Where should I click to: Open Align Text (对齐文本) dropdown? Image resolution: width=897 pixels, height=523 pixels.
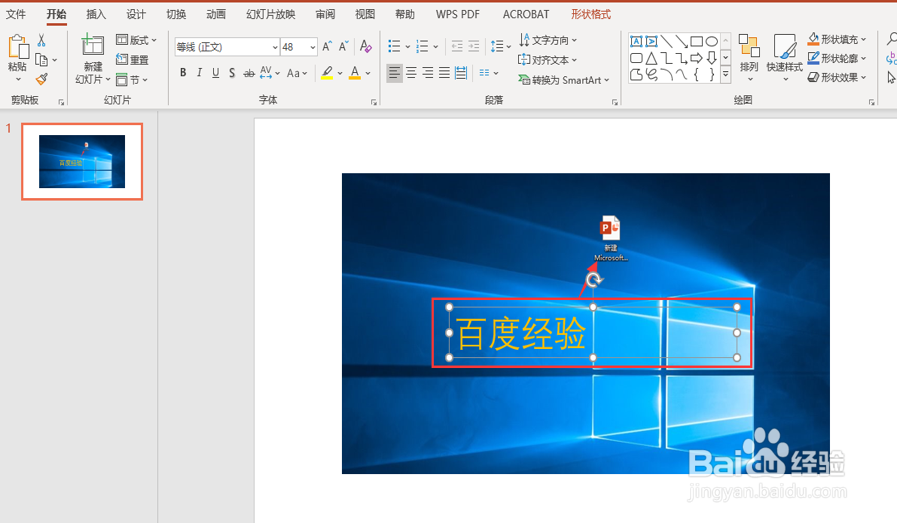tap(547, 60)
